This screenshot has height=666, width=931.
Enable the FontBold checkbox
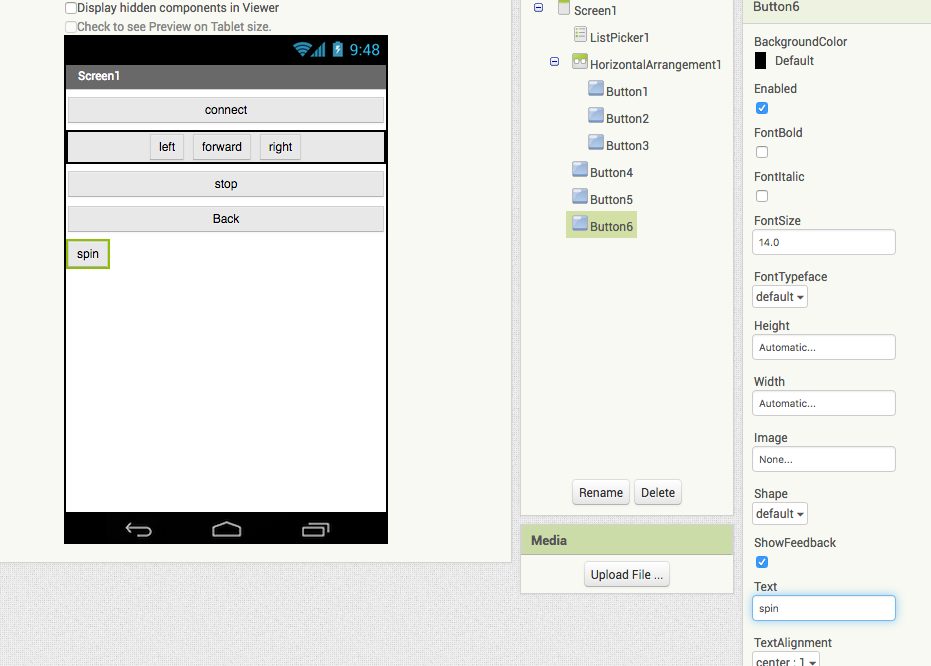[762, 152]
